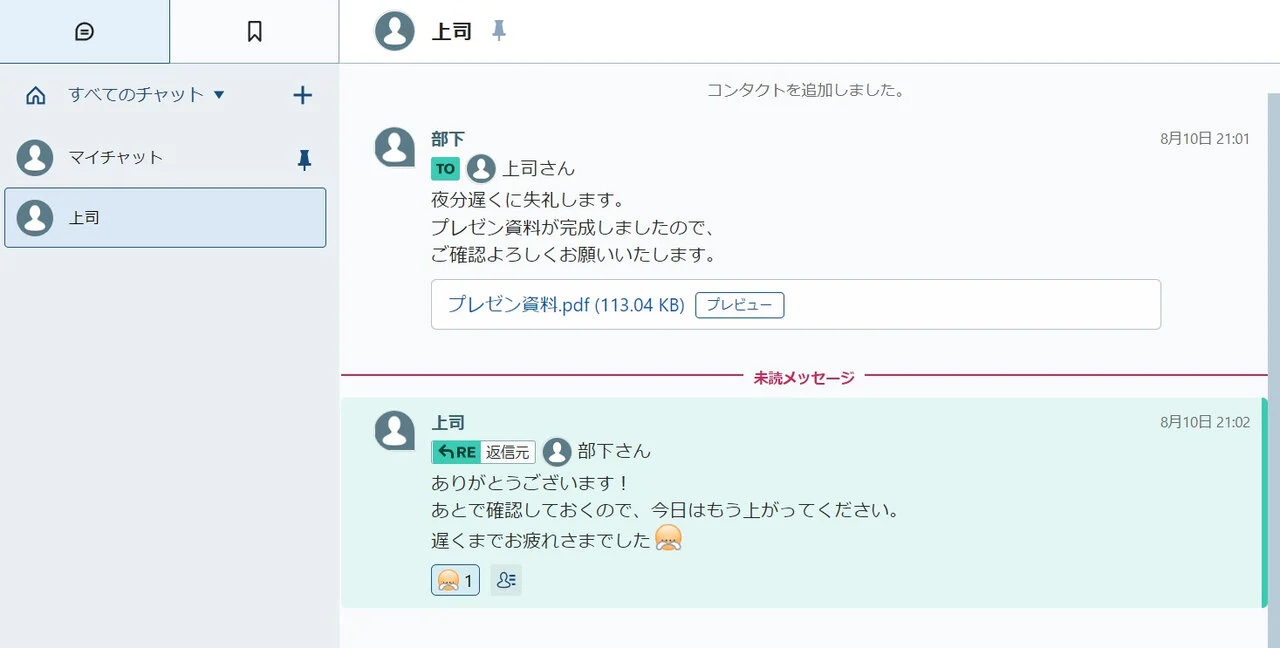Screen dimensions: 1280x648
Task: Toggle pin next to 上司 header
Action: [499, 31]
